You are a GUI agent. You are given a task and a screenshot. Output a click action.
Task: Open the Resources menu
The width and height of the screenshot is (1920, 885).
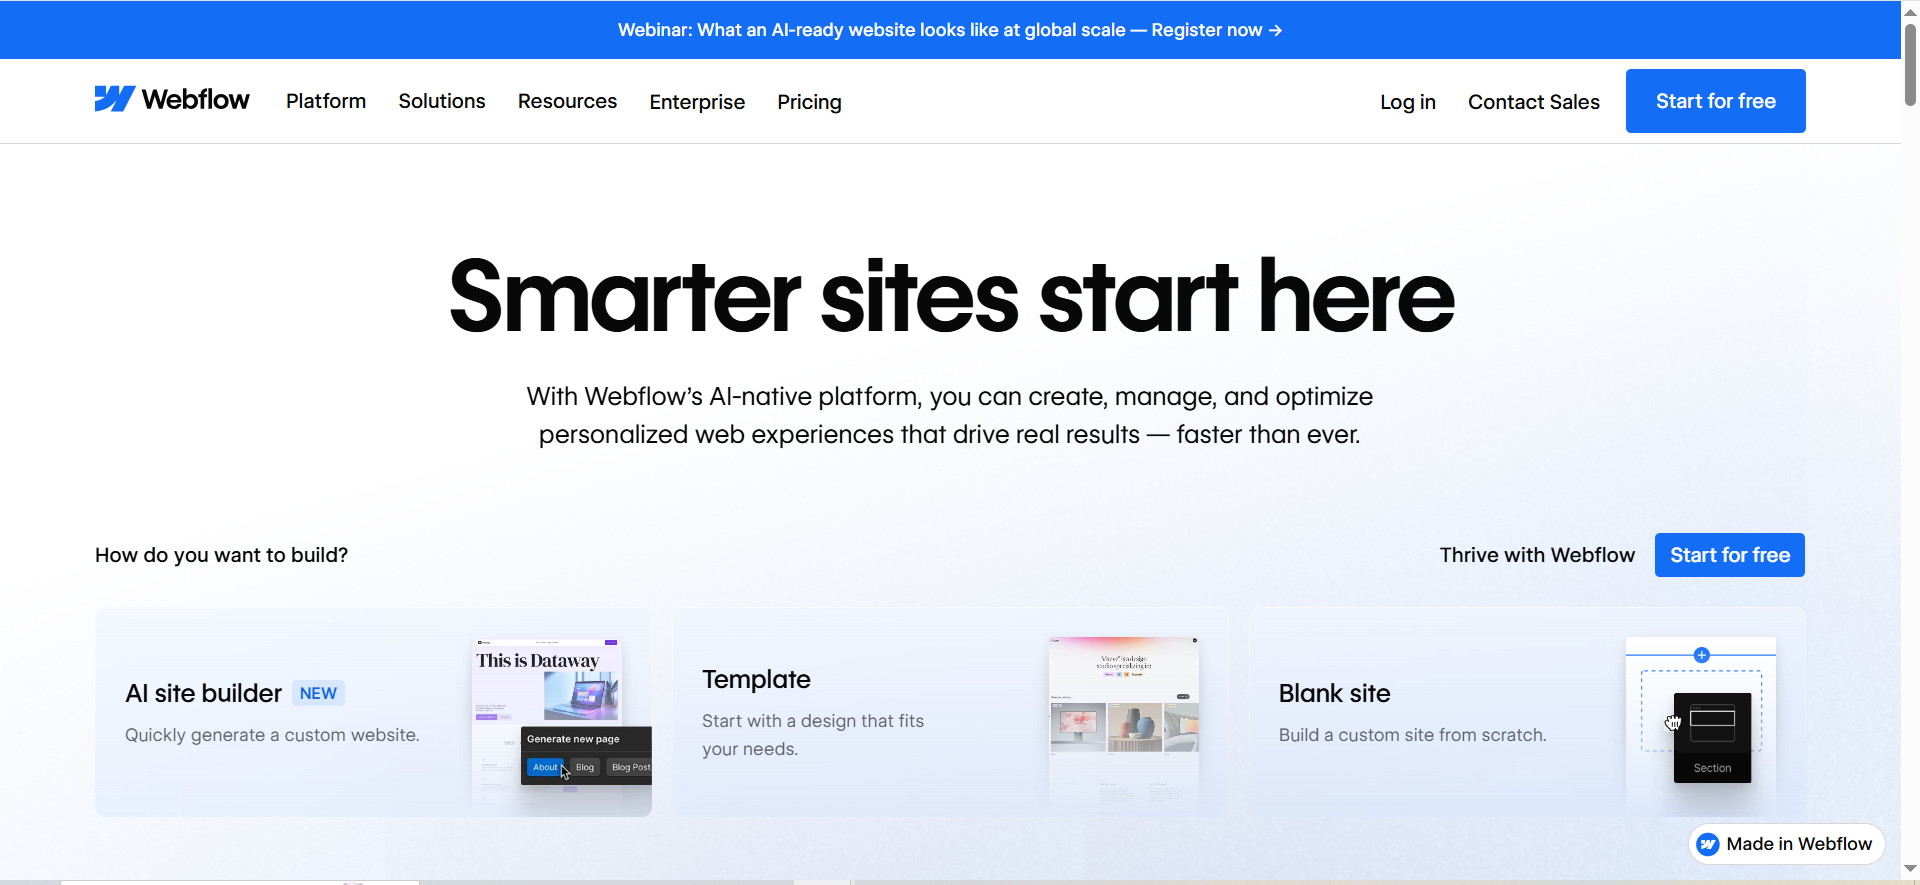click(567, 101)
